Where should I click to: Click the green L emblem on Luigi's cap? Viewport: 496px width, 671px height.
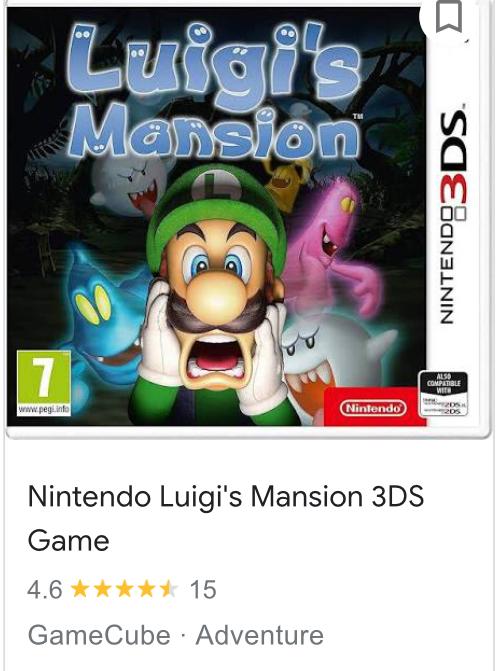click(x=221, y=187)
